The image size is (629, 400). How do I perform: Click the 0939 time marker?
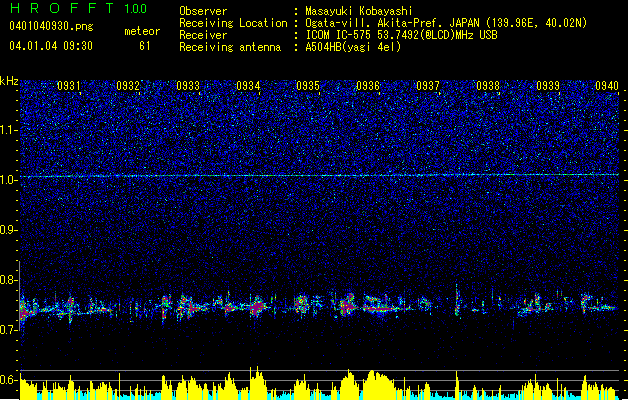[548, 85]
